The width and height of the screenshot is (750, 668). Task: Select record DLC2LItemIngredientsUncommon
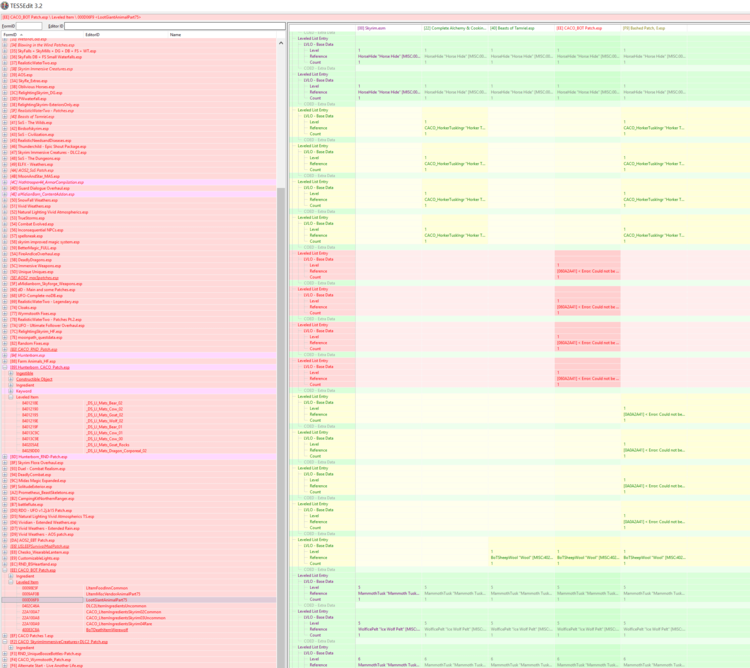(x=139, y=606)
